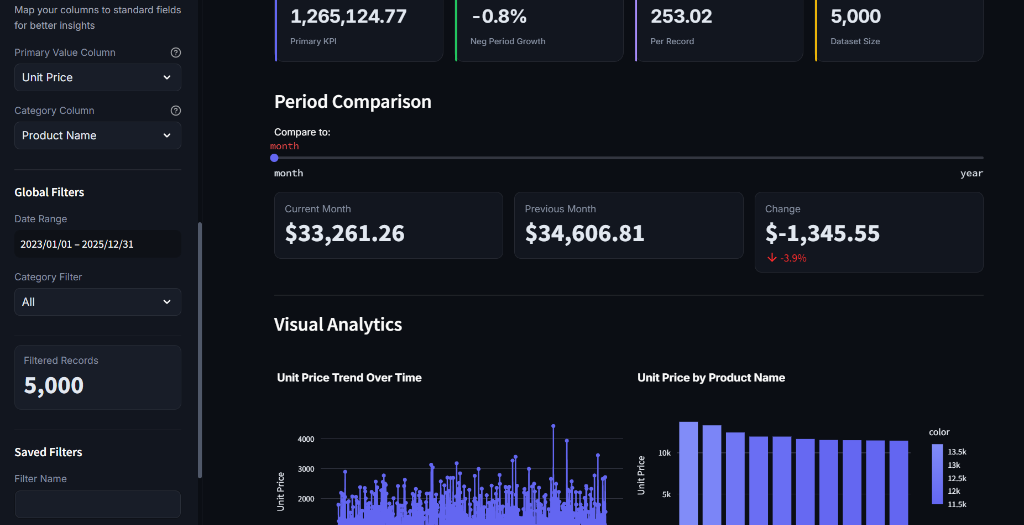This screenshot has height=525, width=1024.
Task: Click the Date Range field
Action: [98, 244]
